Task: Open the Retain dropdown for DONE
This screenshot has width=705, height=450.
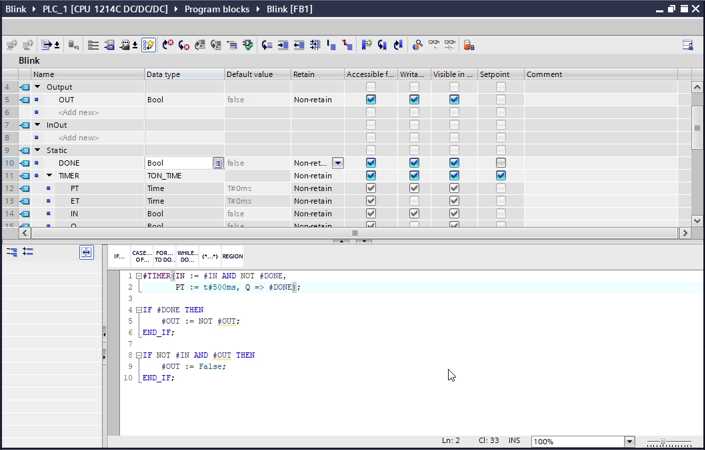Action: [x=338, y=163]
